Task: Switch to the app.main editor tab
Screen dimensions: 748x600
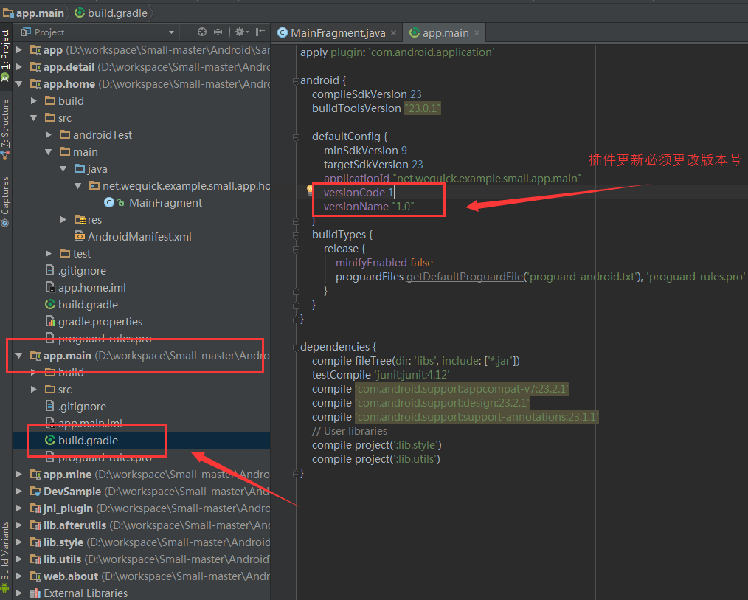Action: pos(445,32)
